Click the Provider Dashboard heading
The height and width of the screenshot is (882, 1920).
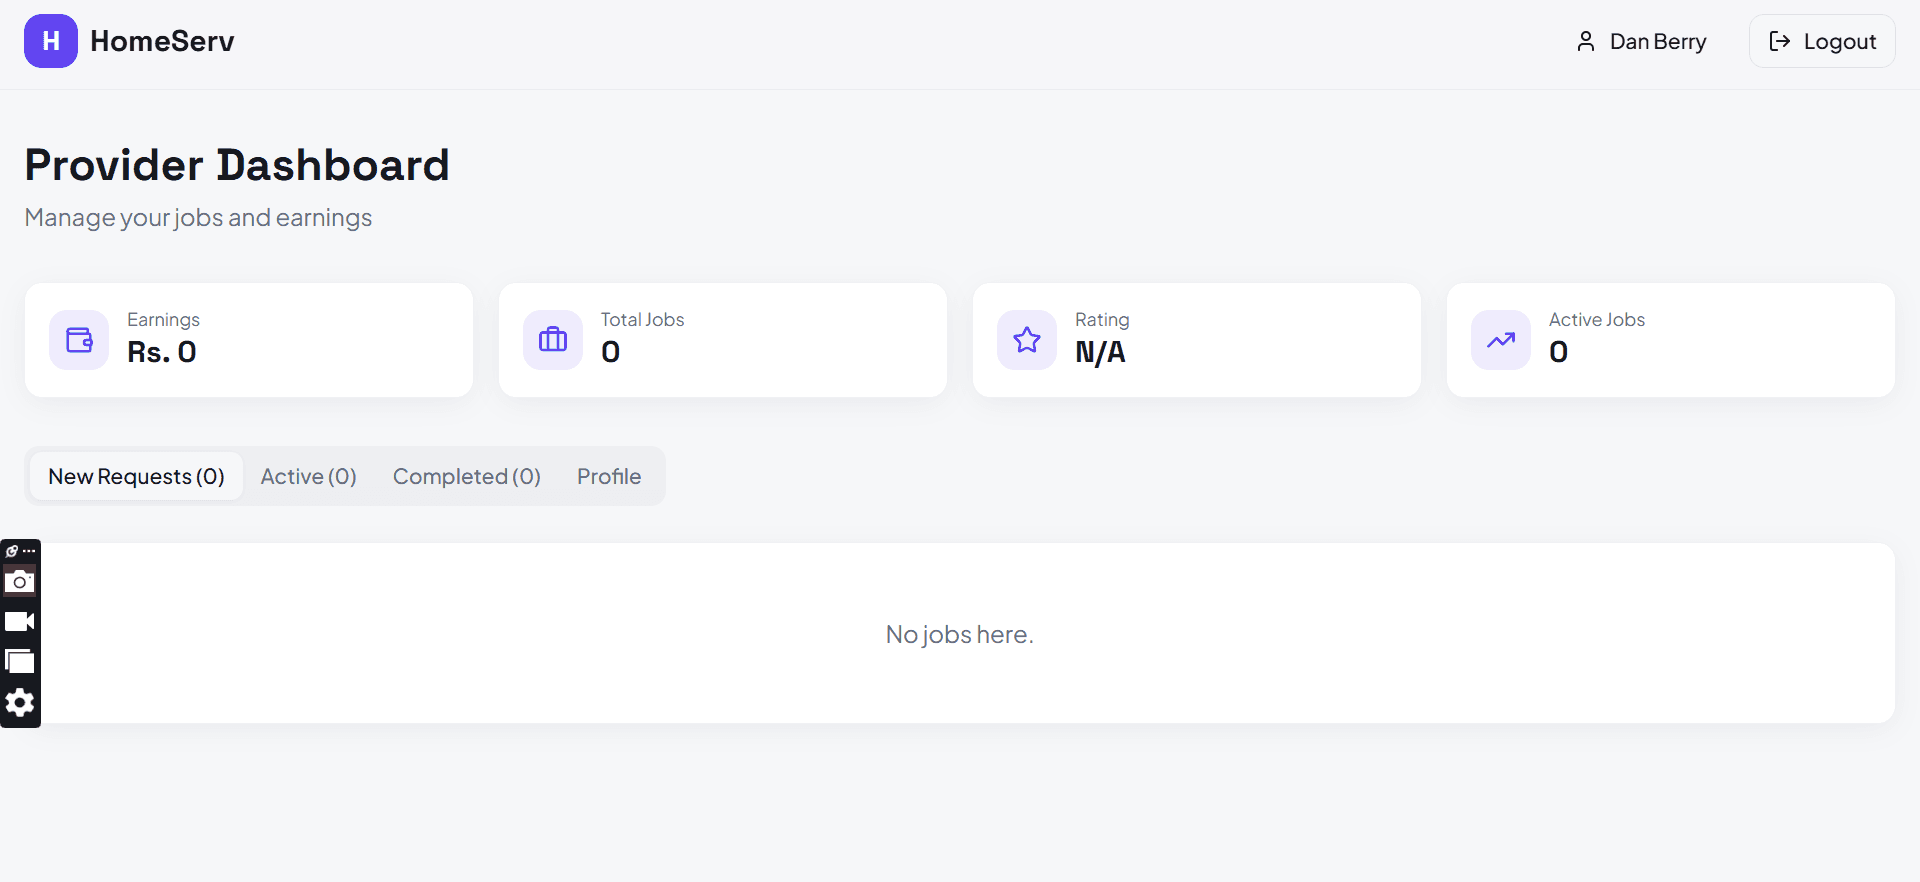point(237,165)
